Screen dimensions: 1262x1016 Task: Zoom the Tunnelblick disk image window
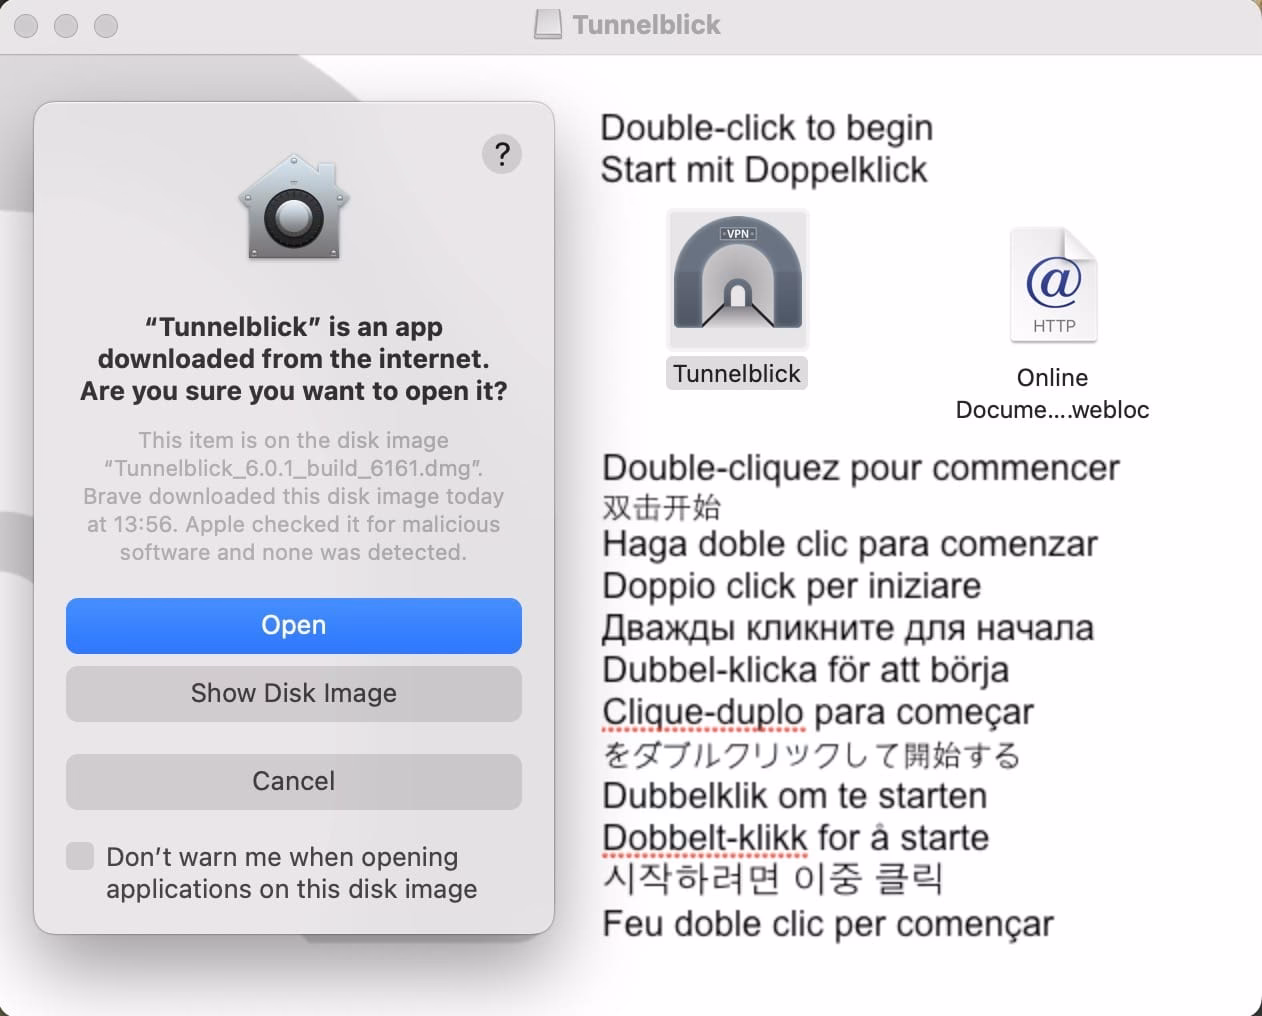click(106, 26)
